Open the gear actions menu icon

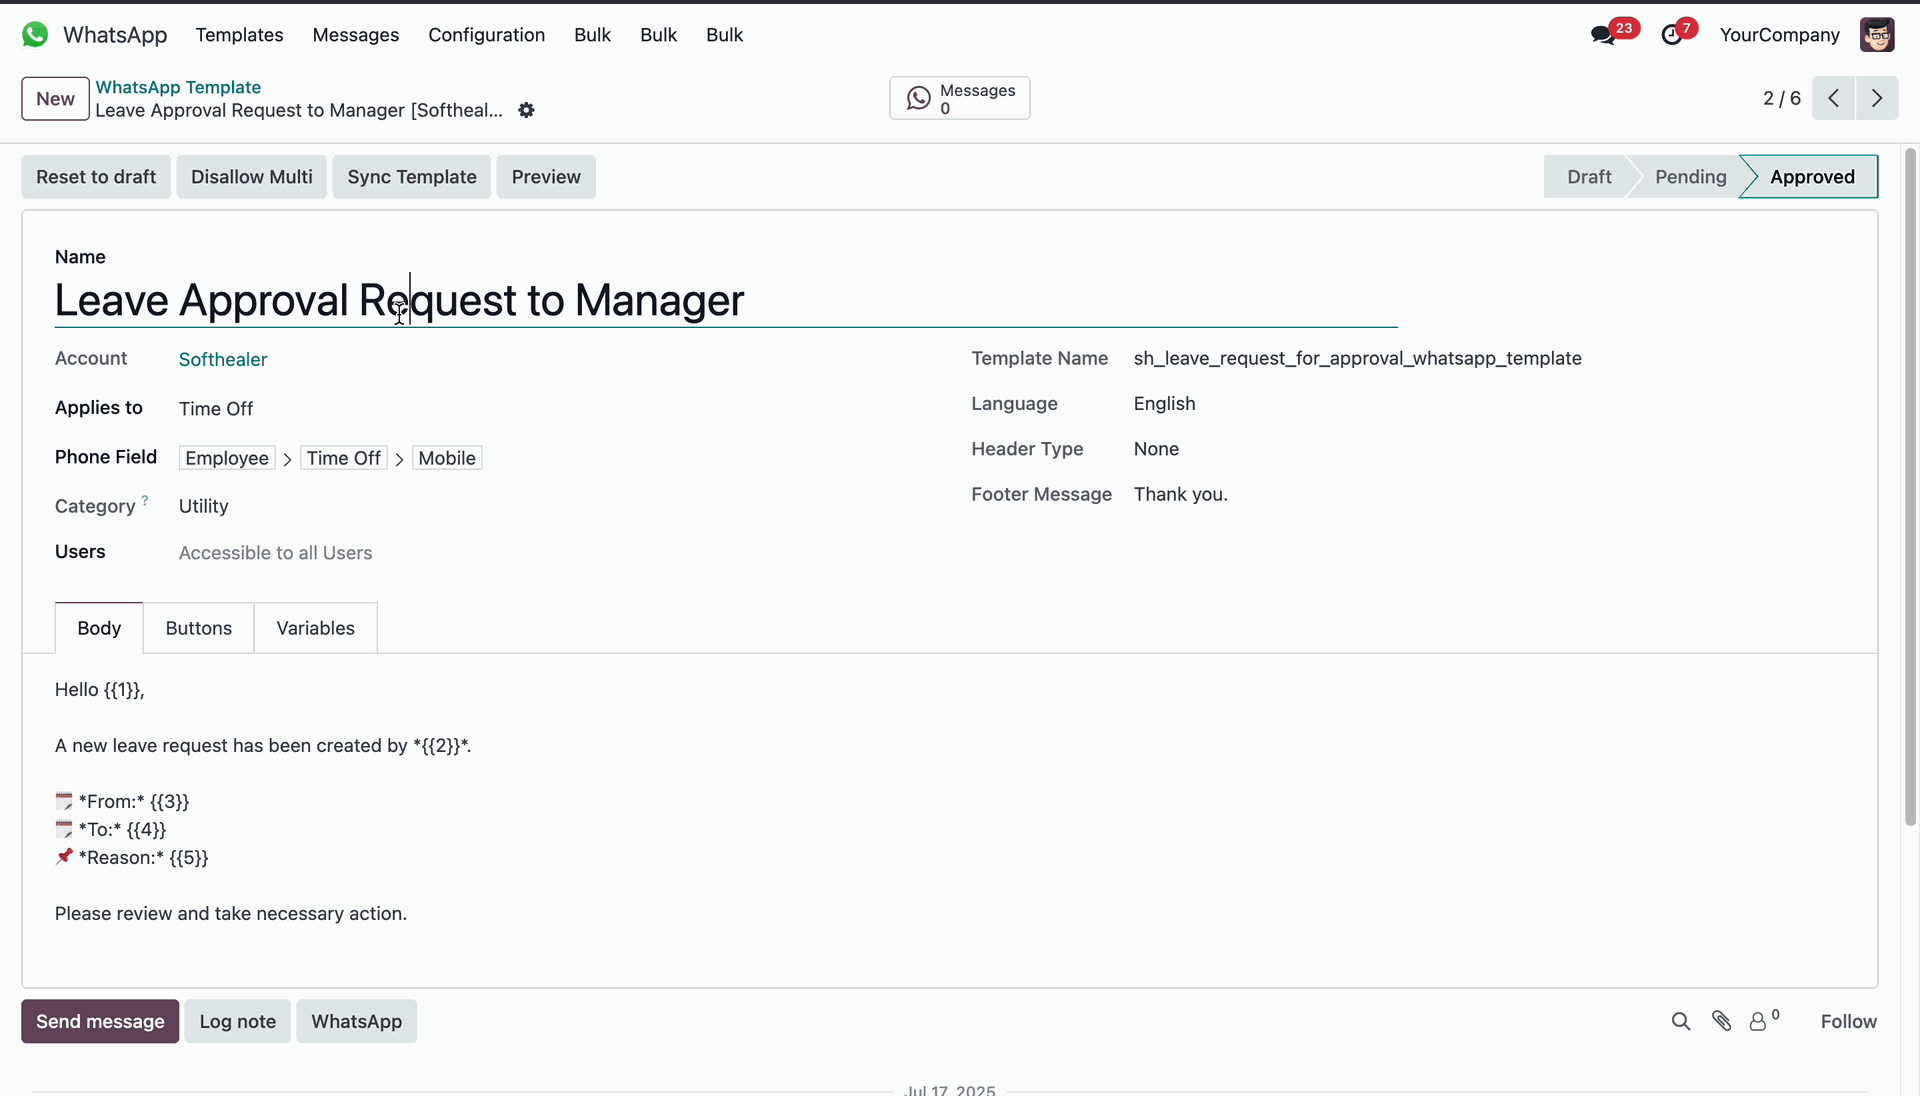[526, 111]
